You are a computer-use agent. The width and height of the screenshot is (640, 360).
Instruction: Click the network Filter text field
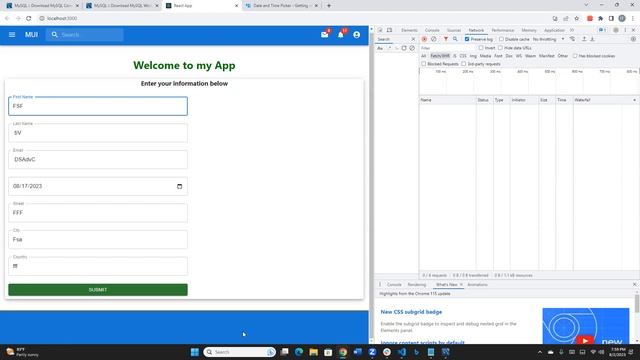448,48
